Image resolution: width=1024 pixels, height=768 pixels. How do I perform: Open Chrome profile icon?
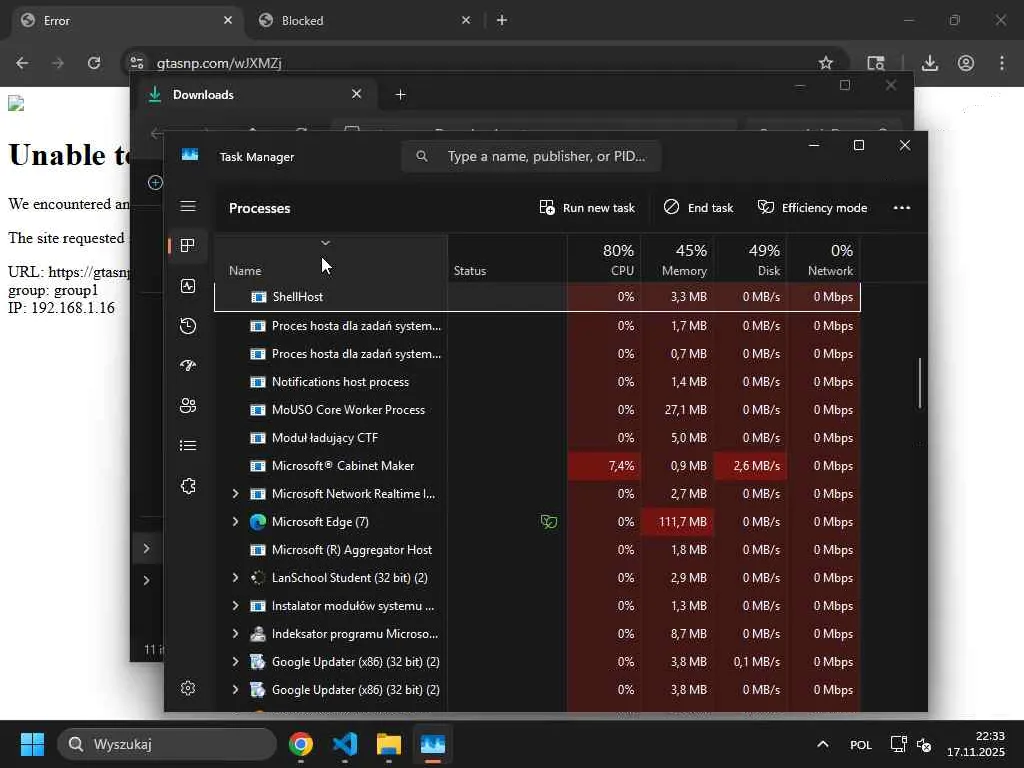[966, 63]
